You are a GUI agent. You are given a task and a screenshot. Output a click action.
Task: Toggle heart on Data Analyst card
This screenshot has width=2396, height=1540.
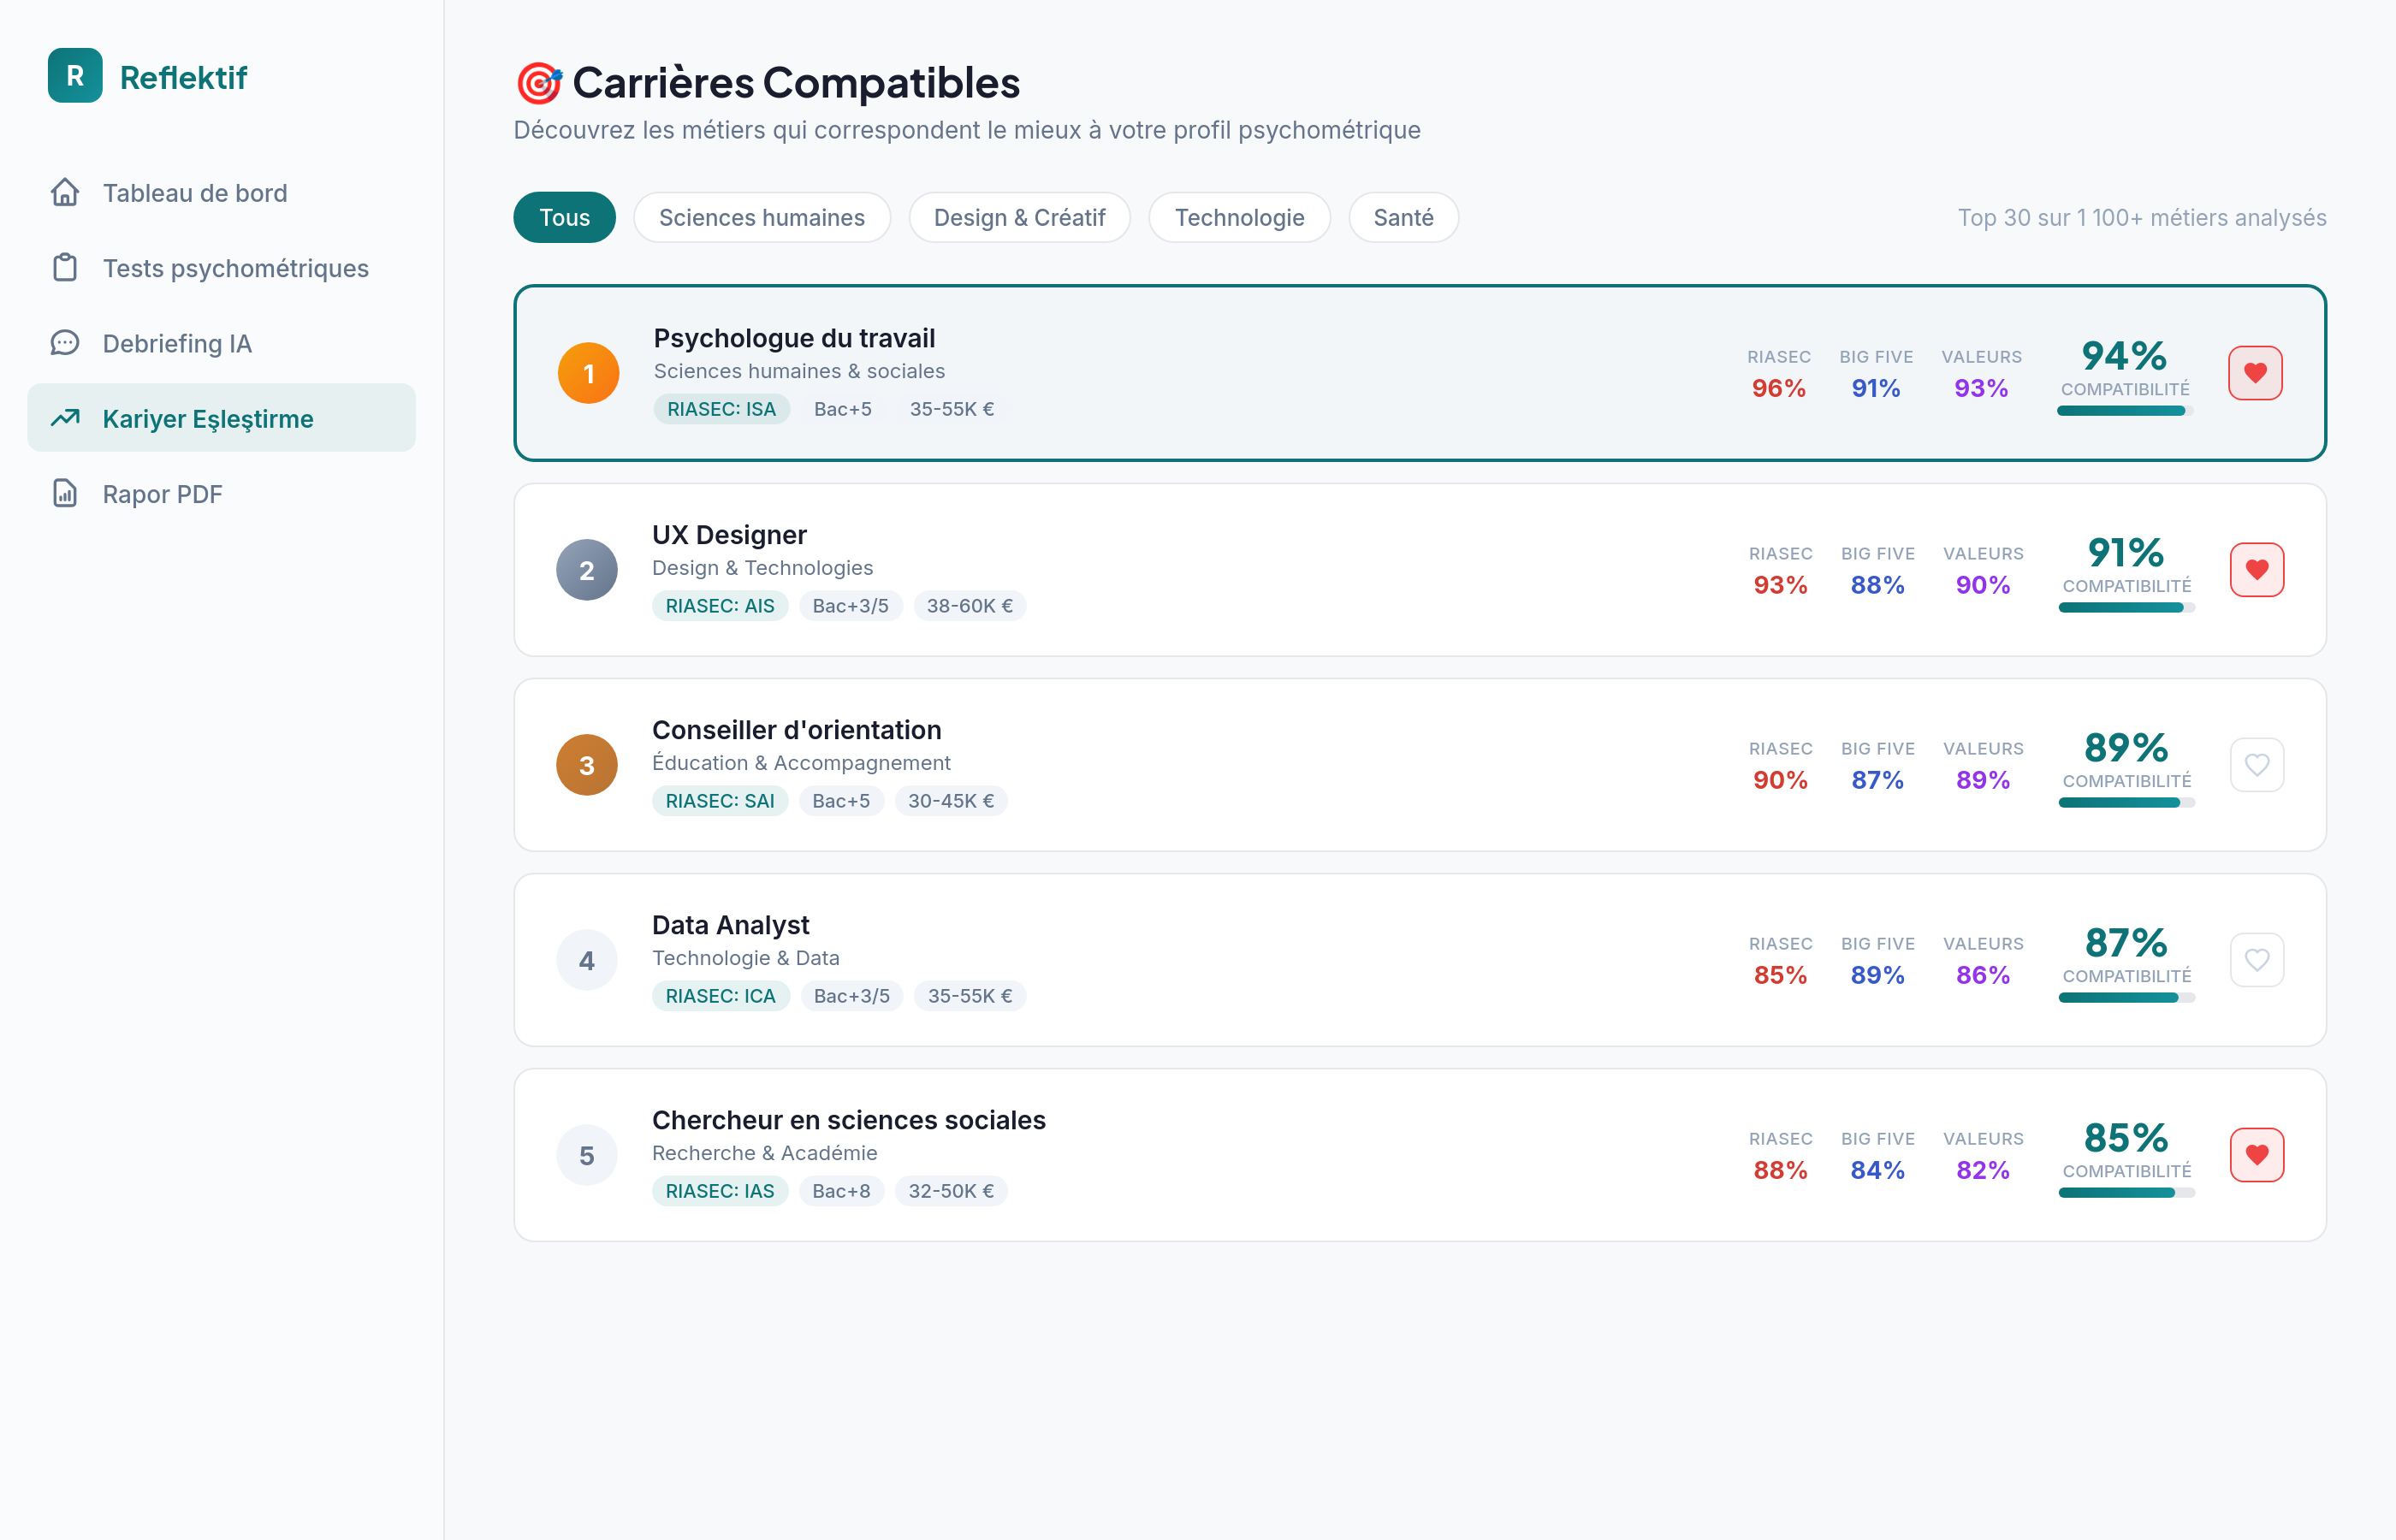[x=2256, y=960]
